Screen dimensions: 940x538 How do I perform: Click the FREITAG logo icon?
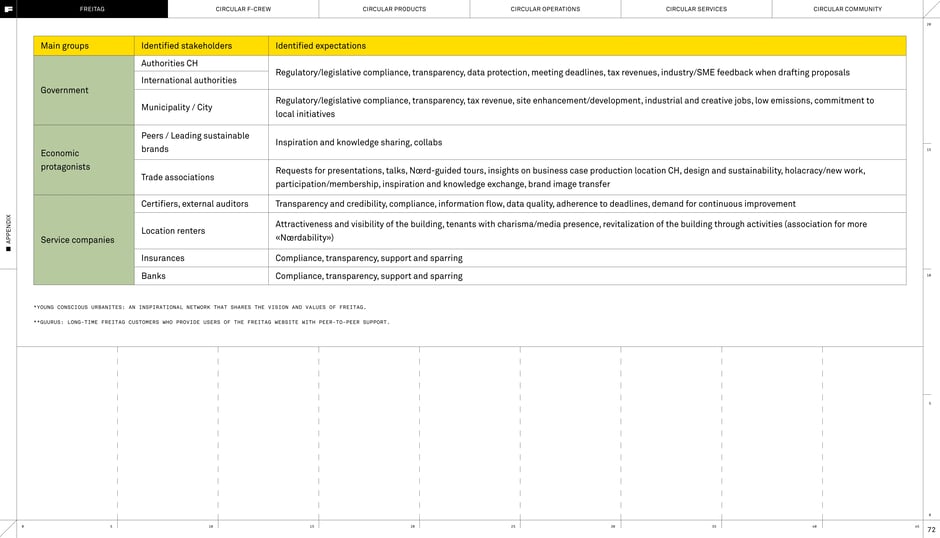[8, 9]
